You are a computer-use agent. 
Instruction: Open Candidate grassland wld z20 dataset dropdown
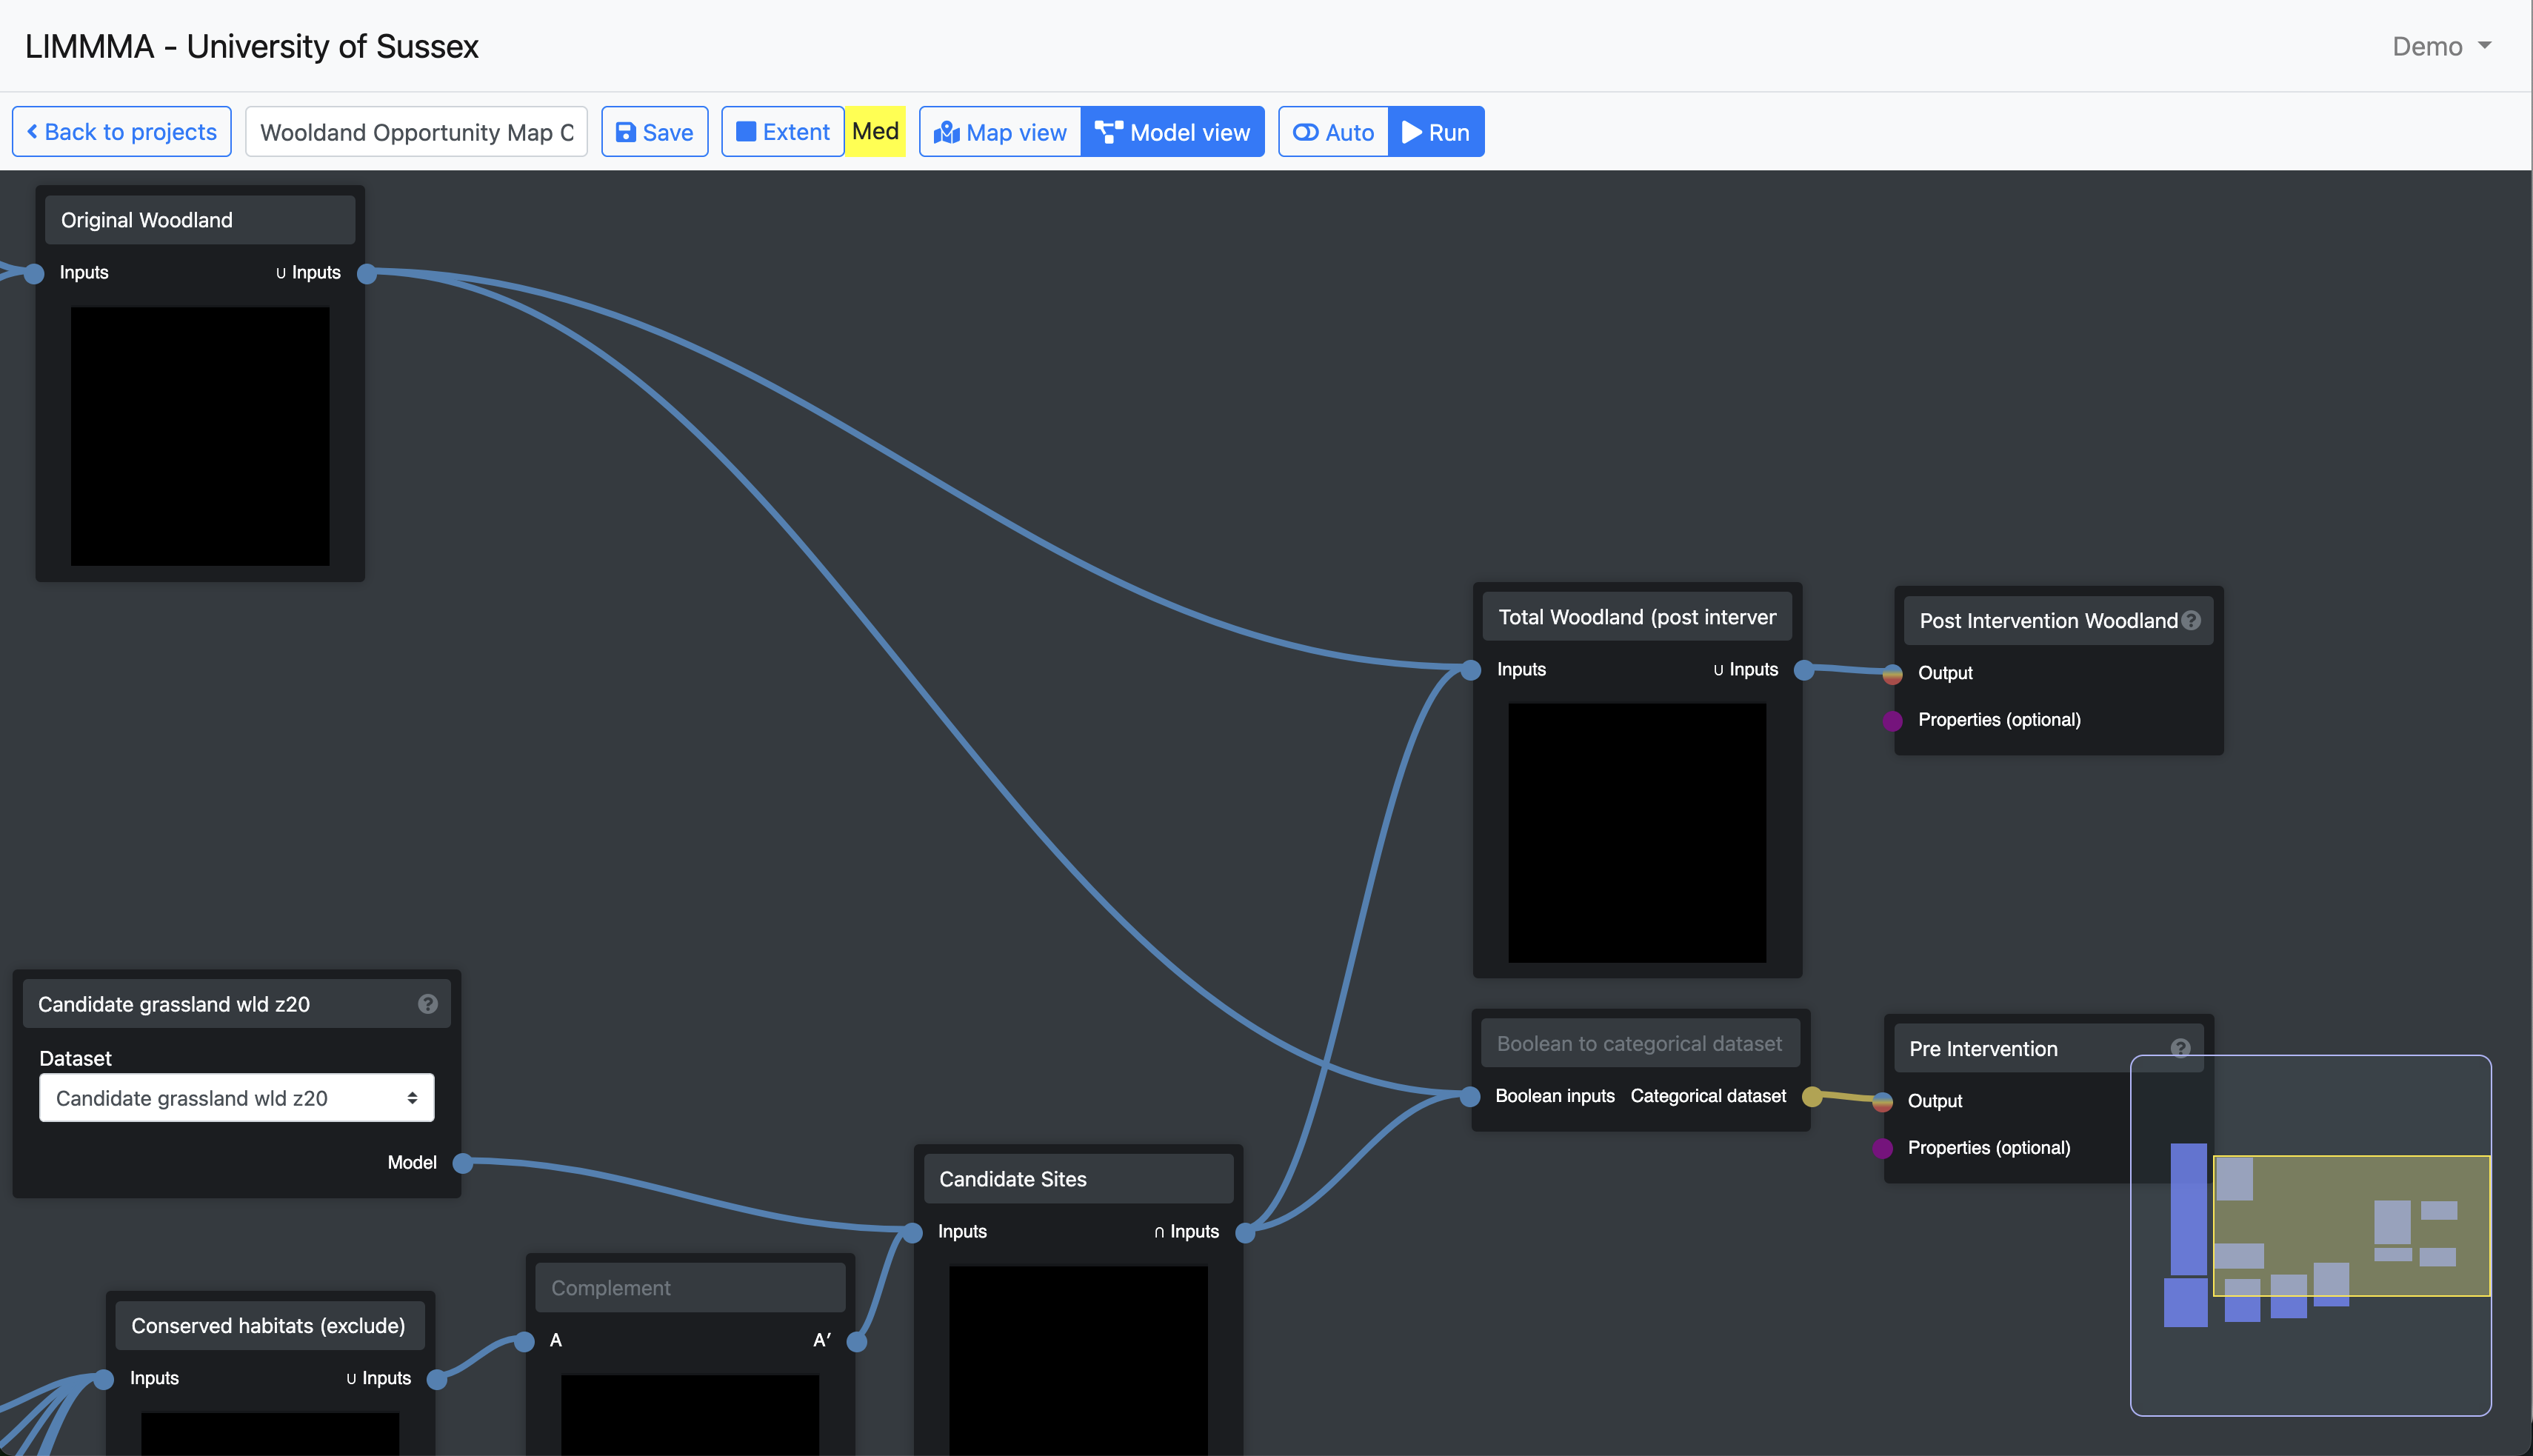pos(236,1098)
